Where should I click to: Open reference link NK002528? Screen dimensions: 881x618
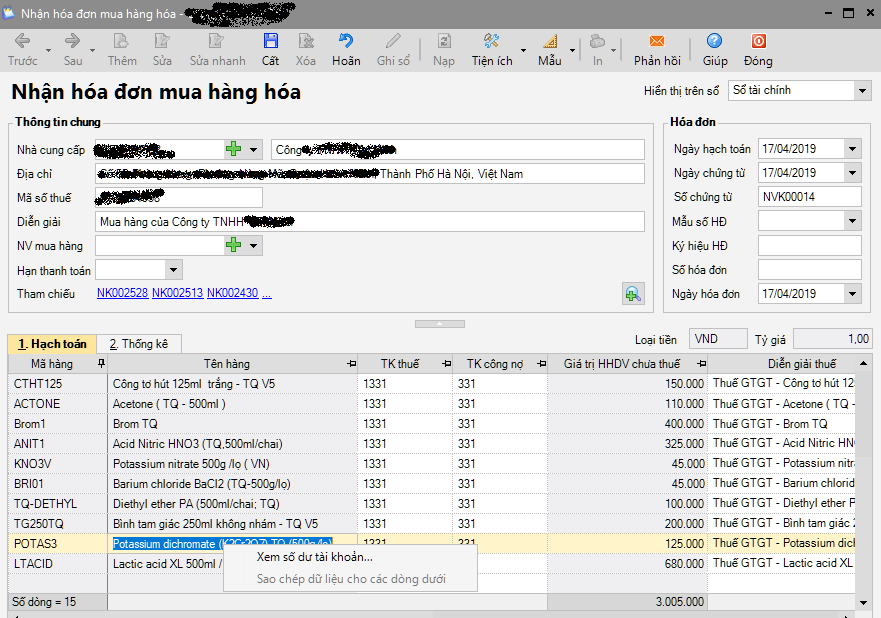coord(122,294)
